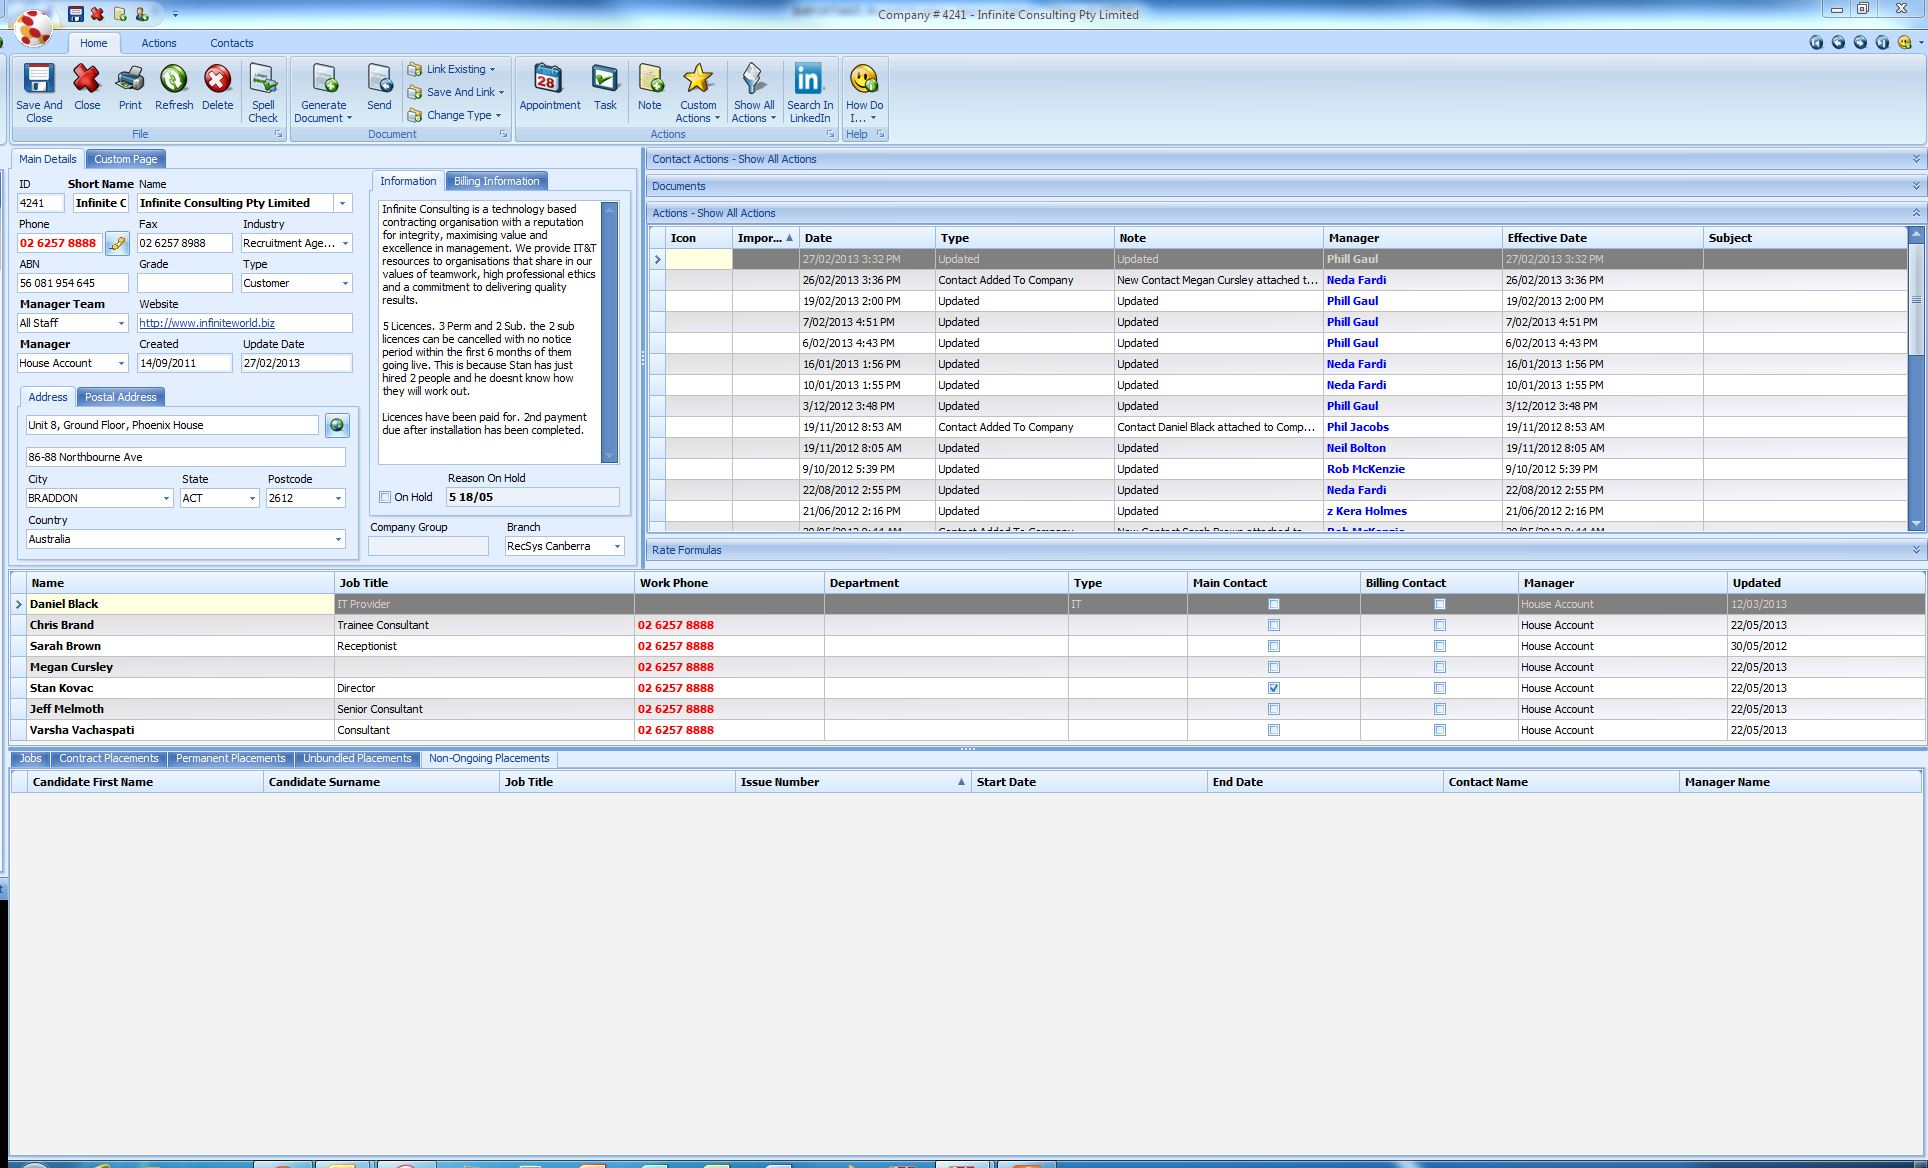This screenshot has width=1928, height=1168.
Task: Open Generate Document
Action: (x=322, y=90)
